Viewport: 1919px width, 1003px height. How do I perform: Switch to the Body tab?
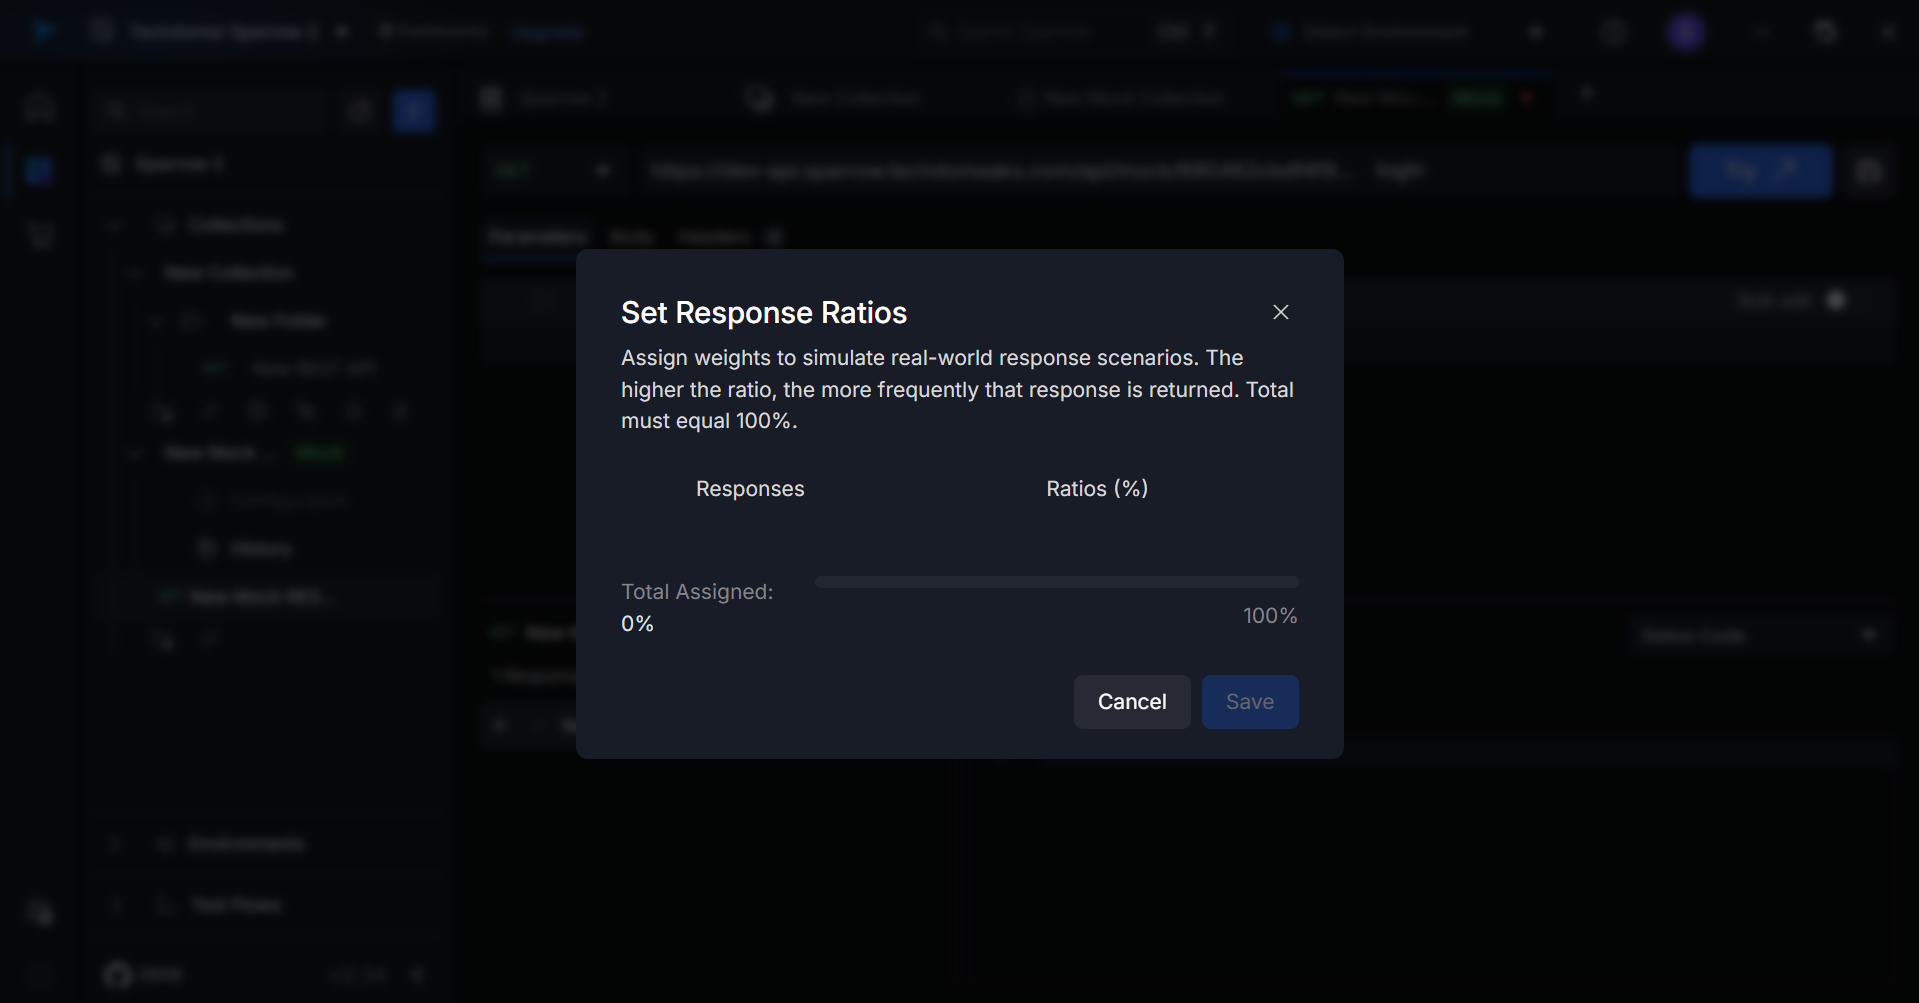pos(631,237)
